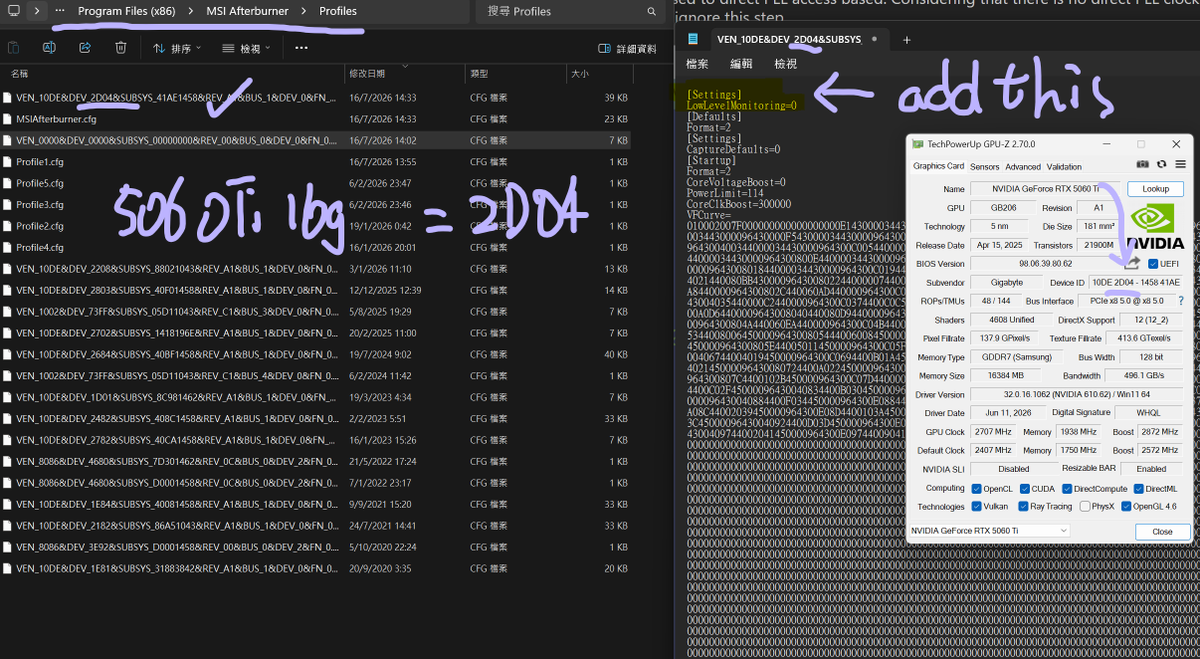Select the Graphics Card tab in GPU-Z
This screenshot has width=1200, height=659.
938,167
